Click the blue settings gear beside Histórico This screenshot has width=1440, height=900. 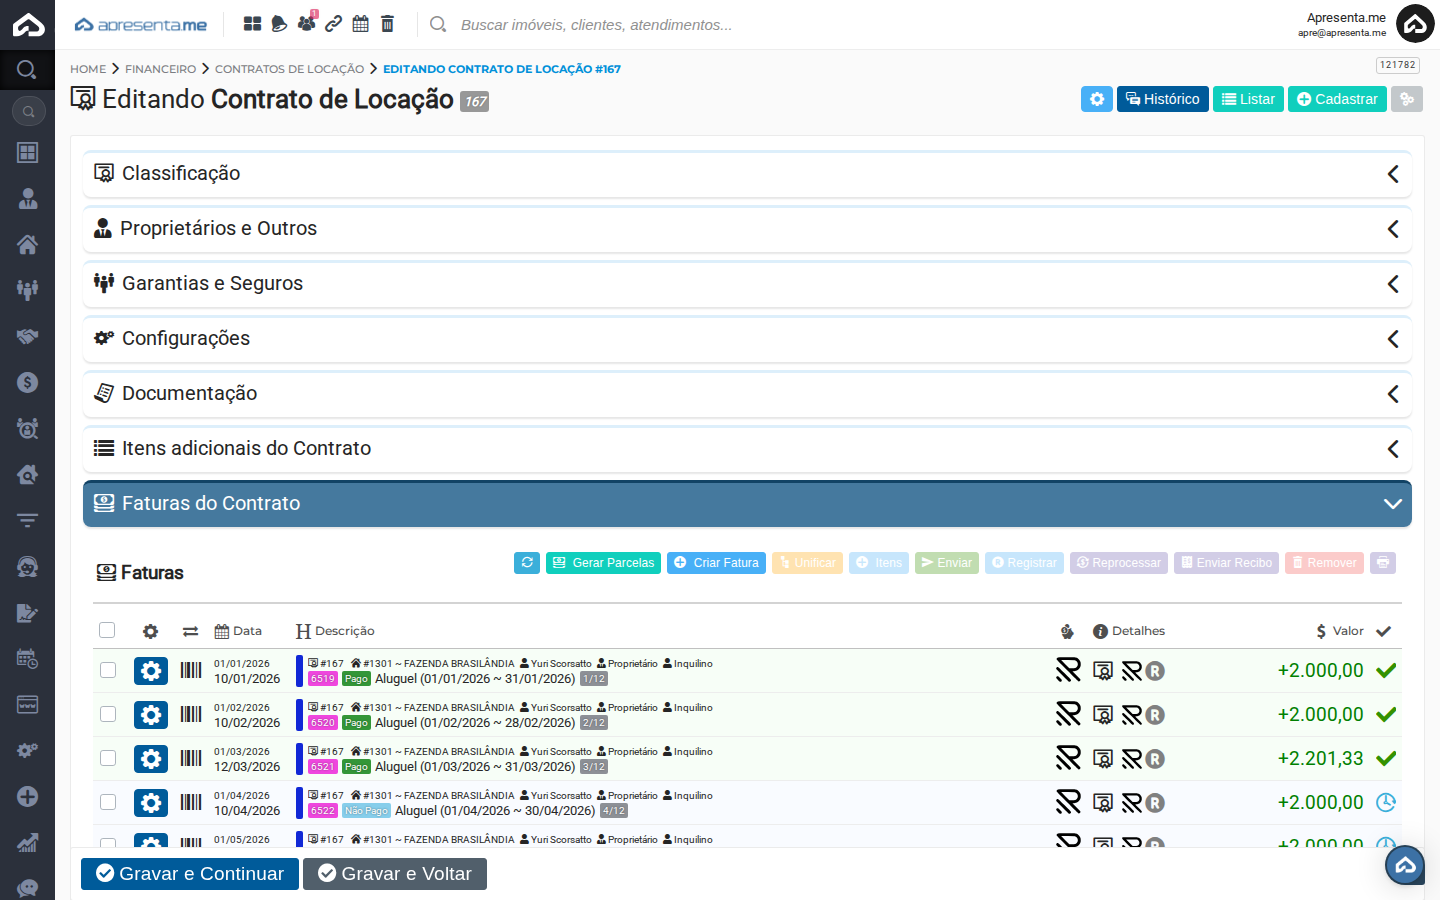pyautogui.click(x=1096, y=99)
